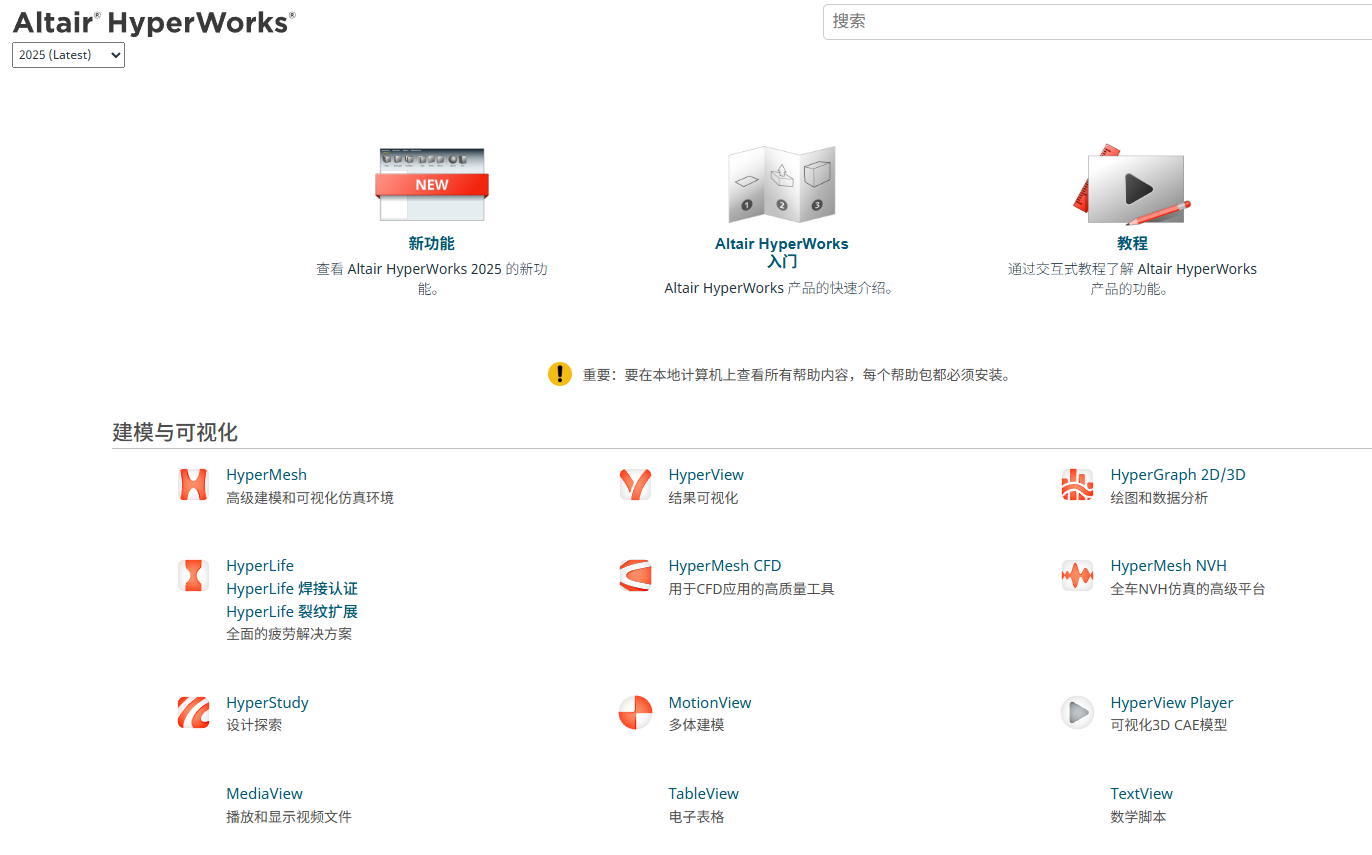Click the HyperMesh NVH waveform icon
Image resolution: width=1372 pixels, height=855 pixels.
(1077, 575)
